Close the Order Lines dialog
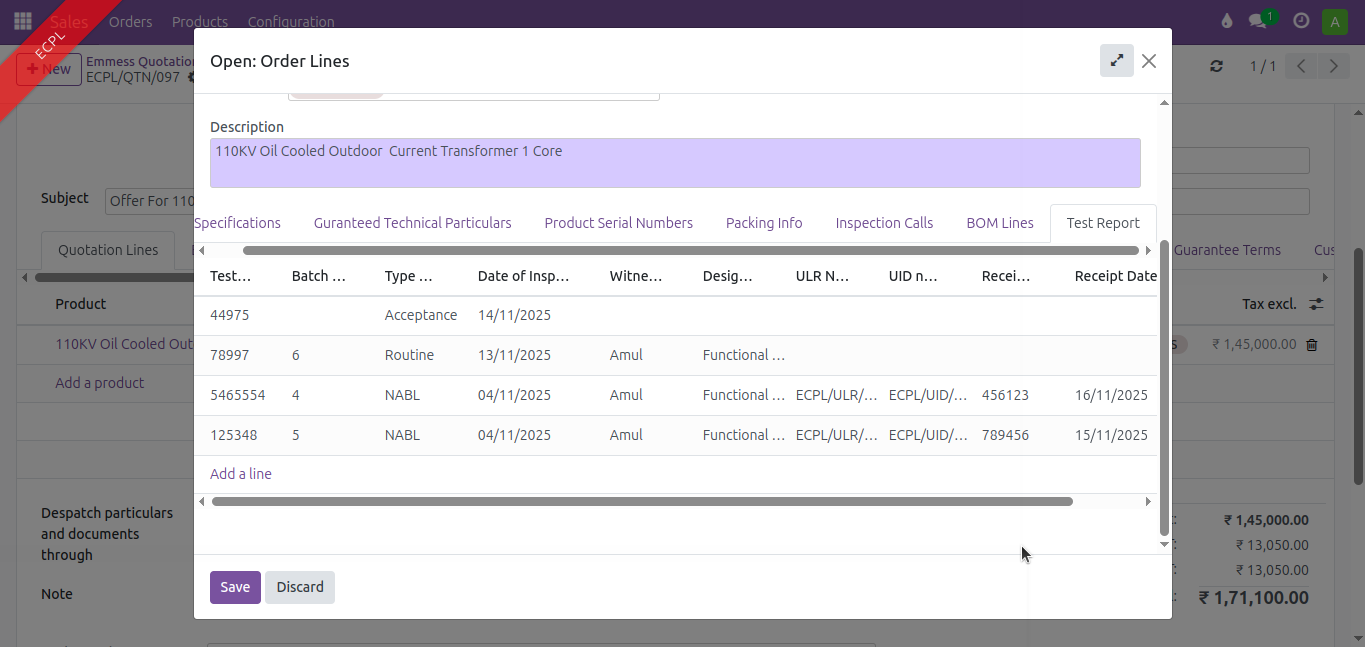 [x=1149, y=61]
